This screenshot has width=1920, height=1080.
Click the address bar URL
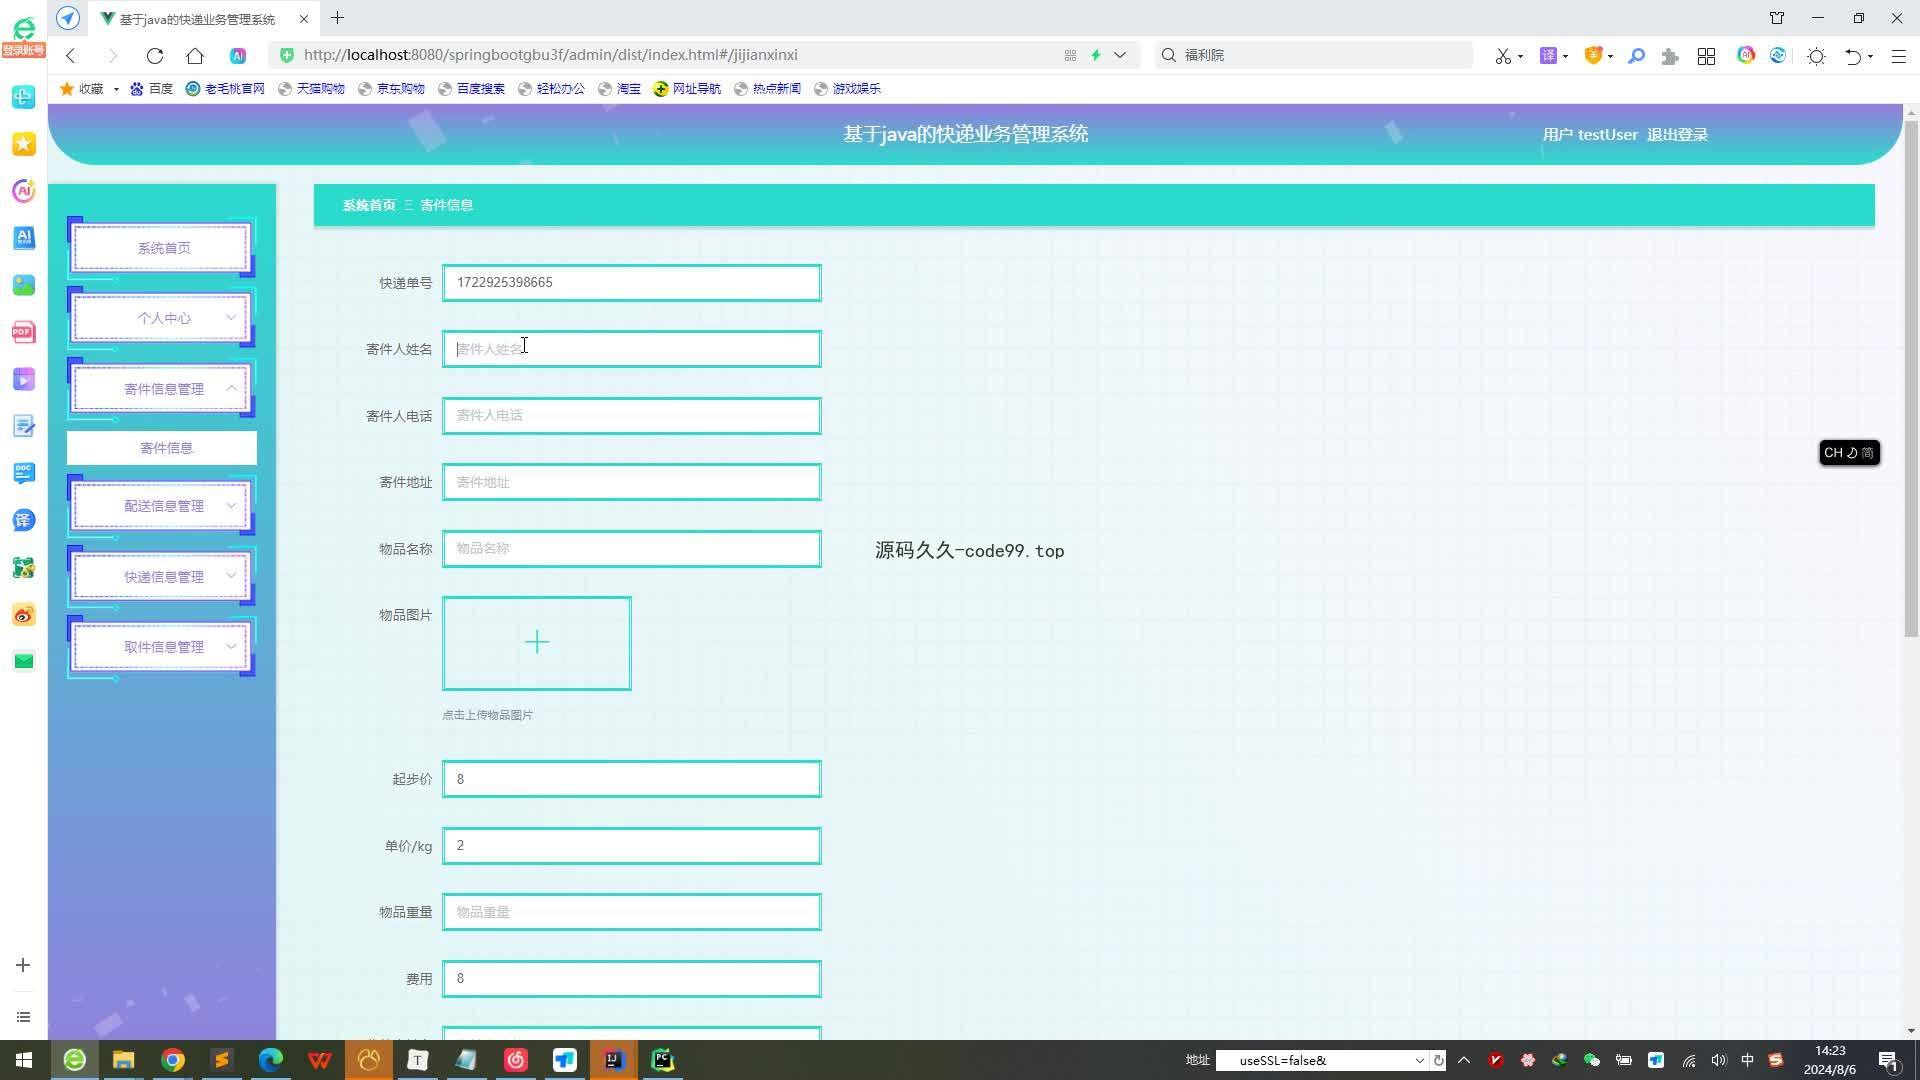[550, 55]
